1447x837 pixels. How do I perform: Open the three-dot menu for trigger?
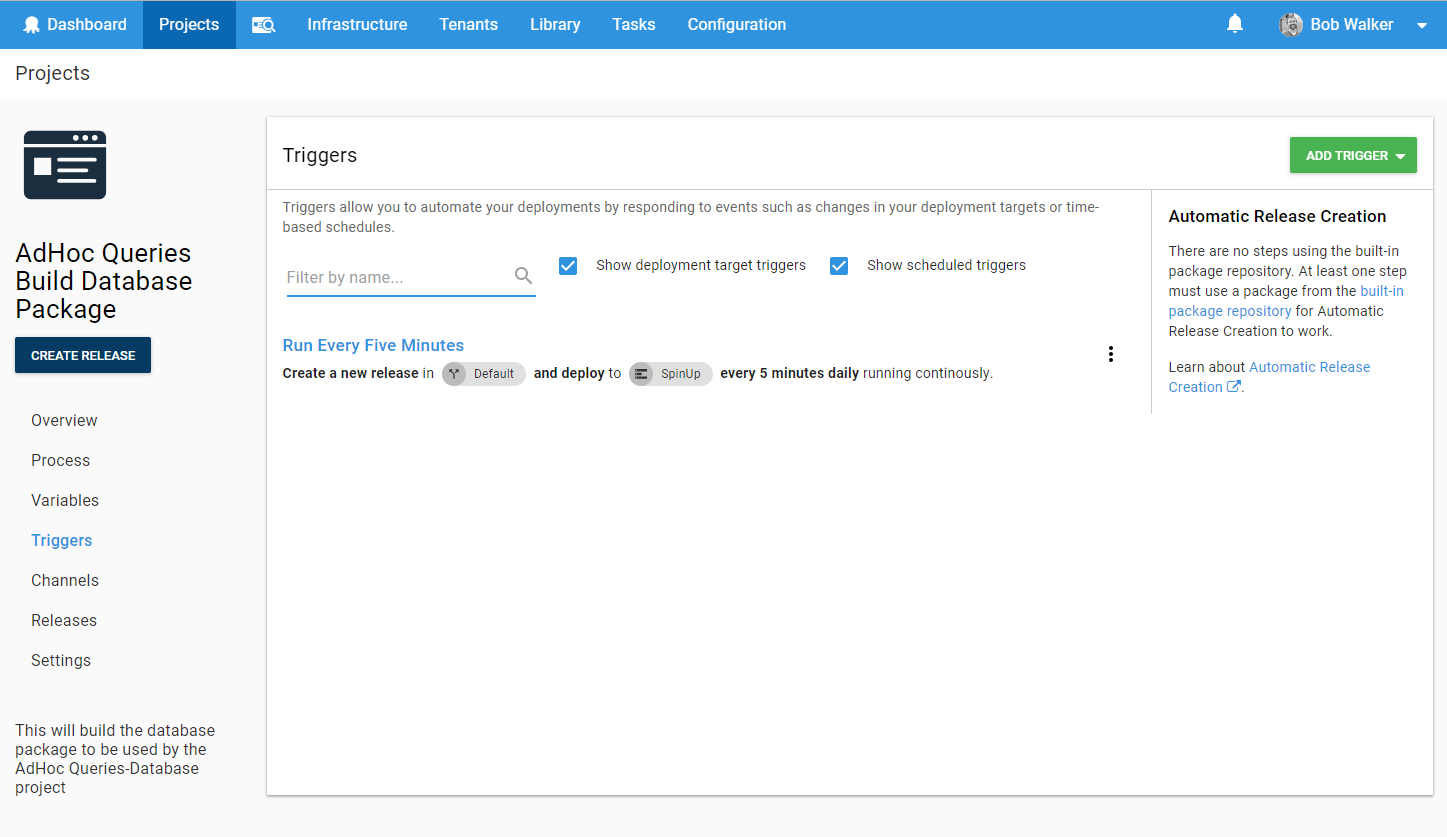pyautogui.click(x=1110, y=354)
